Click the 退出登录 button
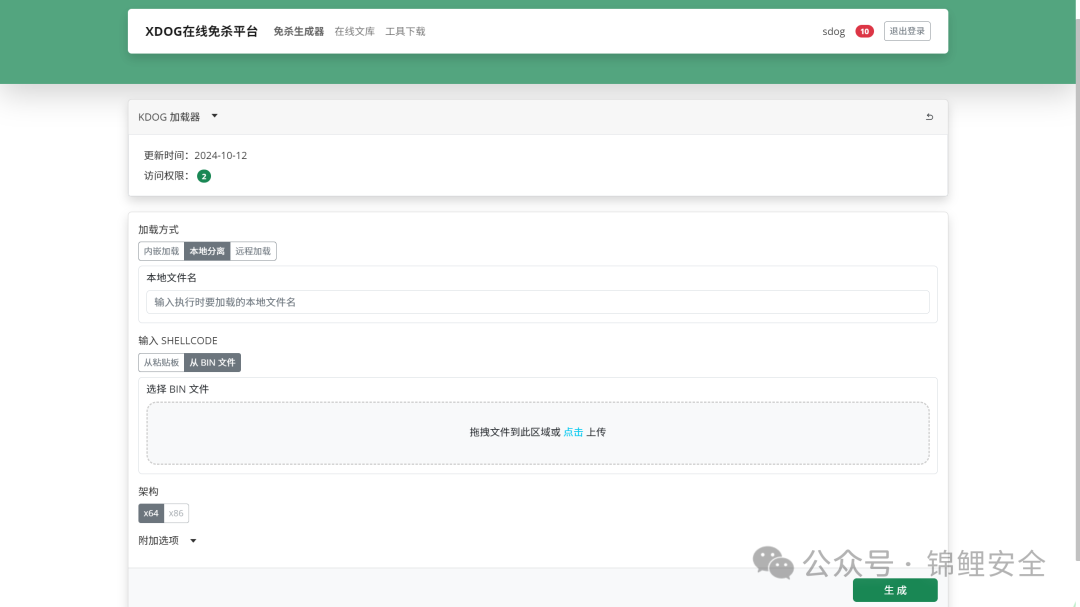This screenshot has height=607, width=1080. point(907,31)
